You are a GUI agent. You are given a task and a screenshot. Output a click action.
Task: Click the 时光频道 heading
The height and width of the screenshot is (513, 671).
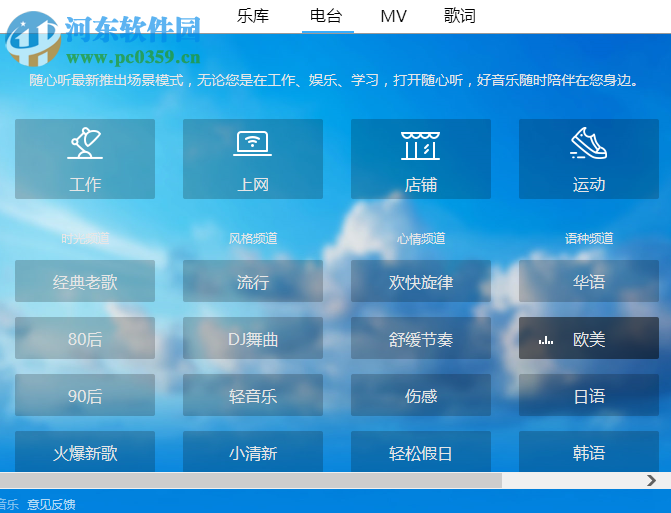[x=85, y=238]
